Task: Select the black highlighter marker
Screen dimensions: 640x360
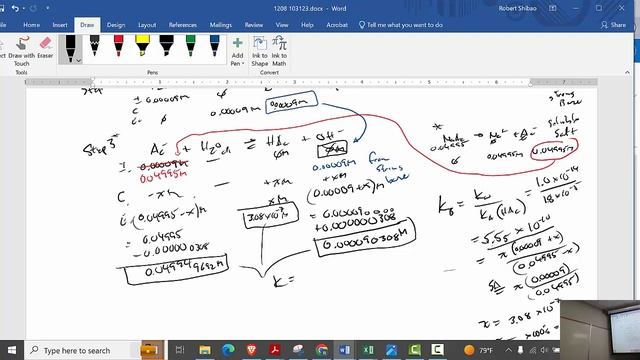Action: 167,46
